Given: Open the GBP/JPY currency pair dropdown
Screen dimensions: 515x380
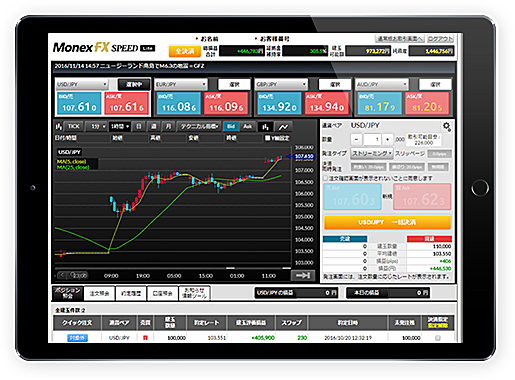Looking at the screenshot, I should pos(281,84).
